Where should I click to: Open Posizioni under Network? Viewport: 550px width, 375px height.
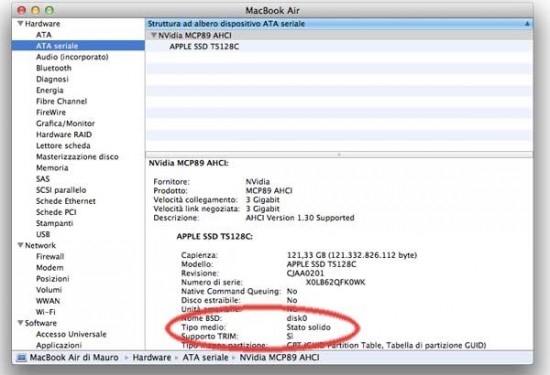pyautogui.click(x=53, y=279)
